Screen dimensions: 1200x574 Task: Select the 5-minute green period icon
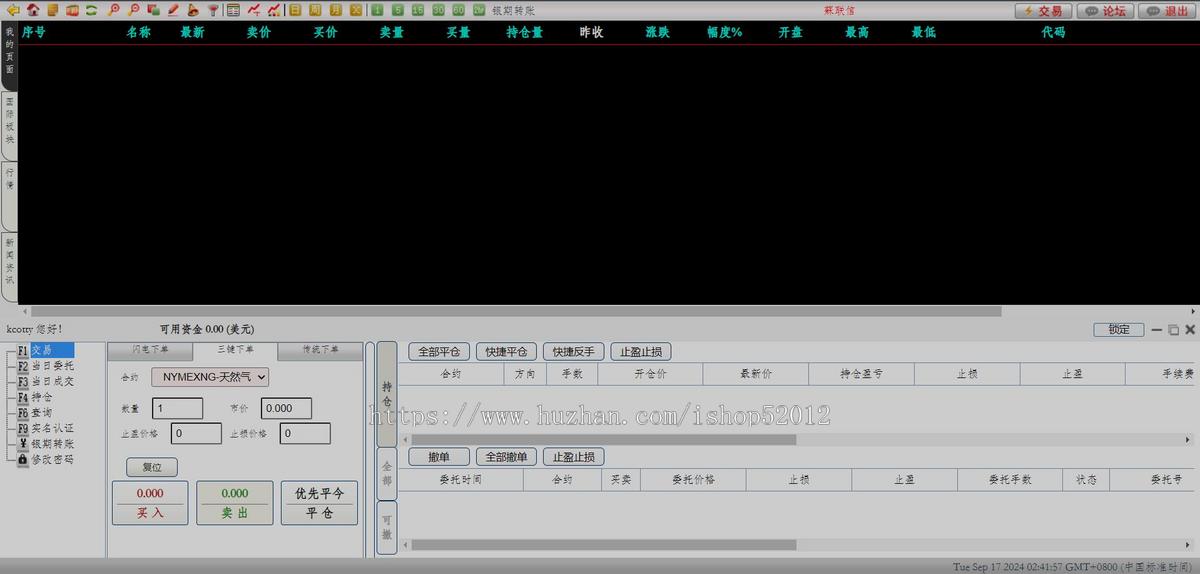pyautogui.click(x=398, y=10)
